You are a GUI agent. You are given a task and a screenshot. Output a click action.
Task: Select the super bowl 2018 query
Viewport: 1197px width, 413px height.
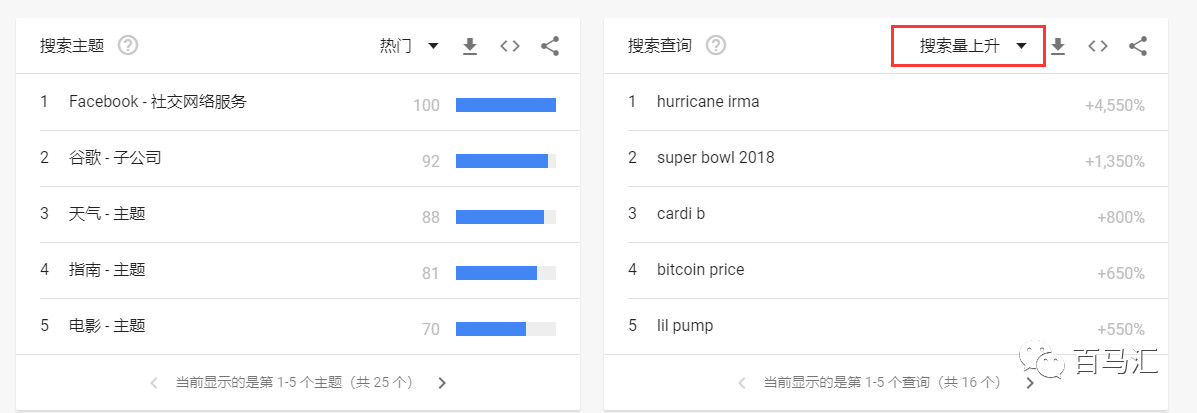click(715, 158)
